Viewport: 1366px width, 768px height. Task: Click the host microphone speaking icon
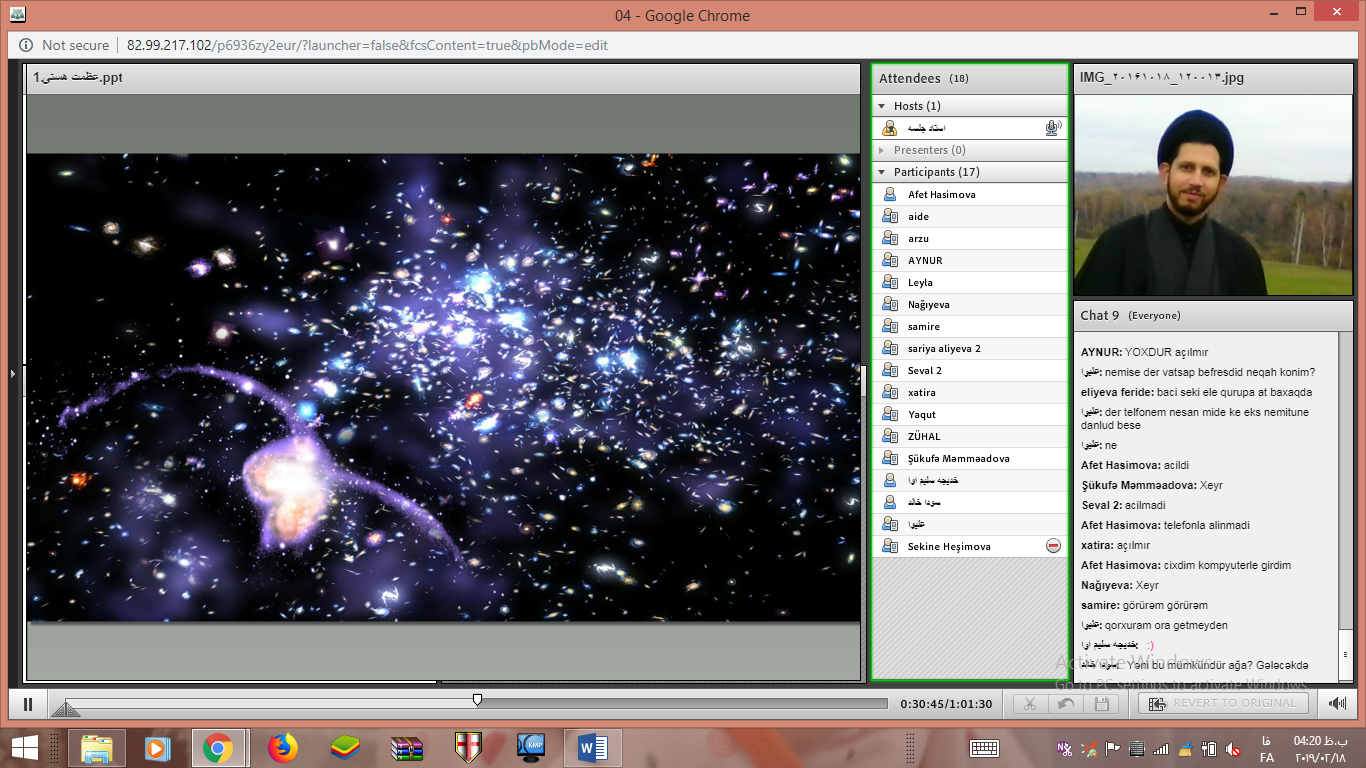click(x=1052, y=128)
